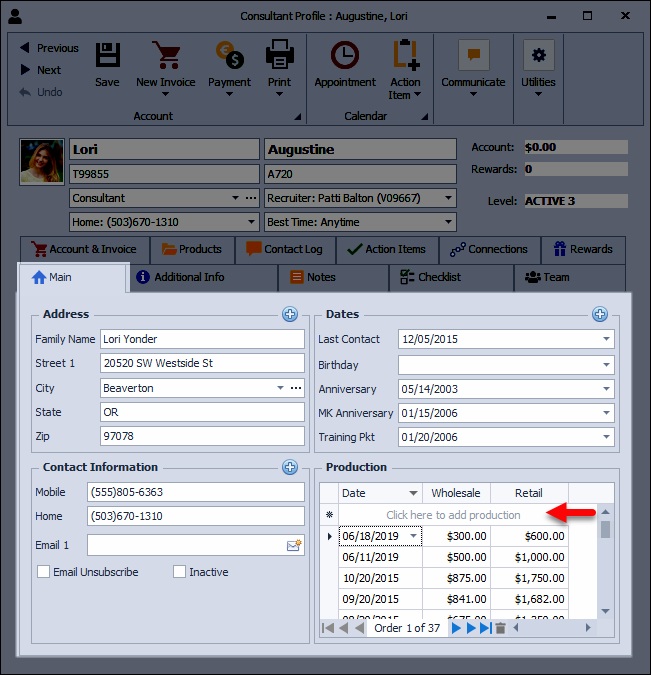Screen dimensions: 651x675
Task: Expand Account group dialog launcher
Action: 298,117
